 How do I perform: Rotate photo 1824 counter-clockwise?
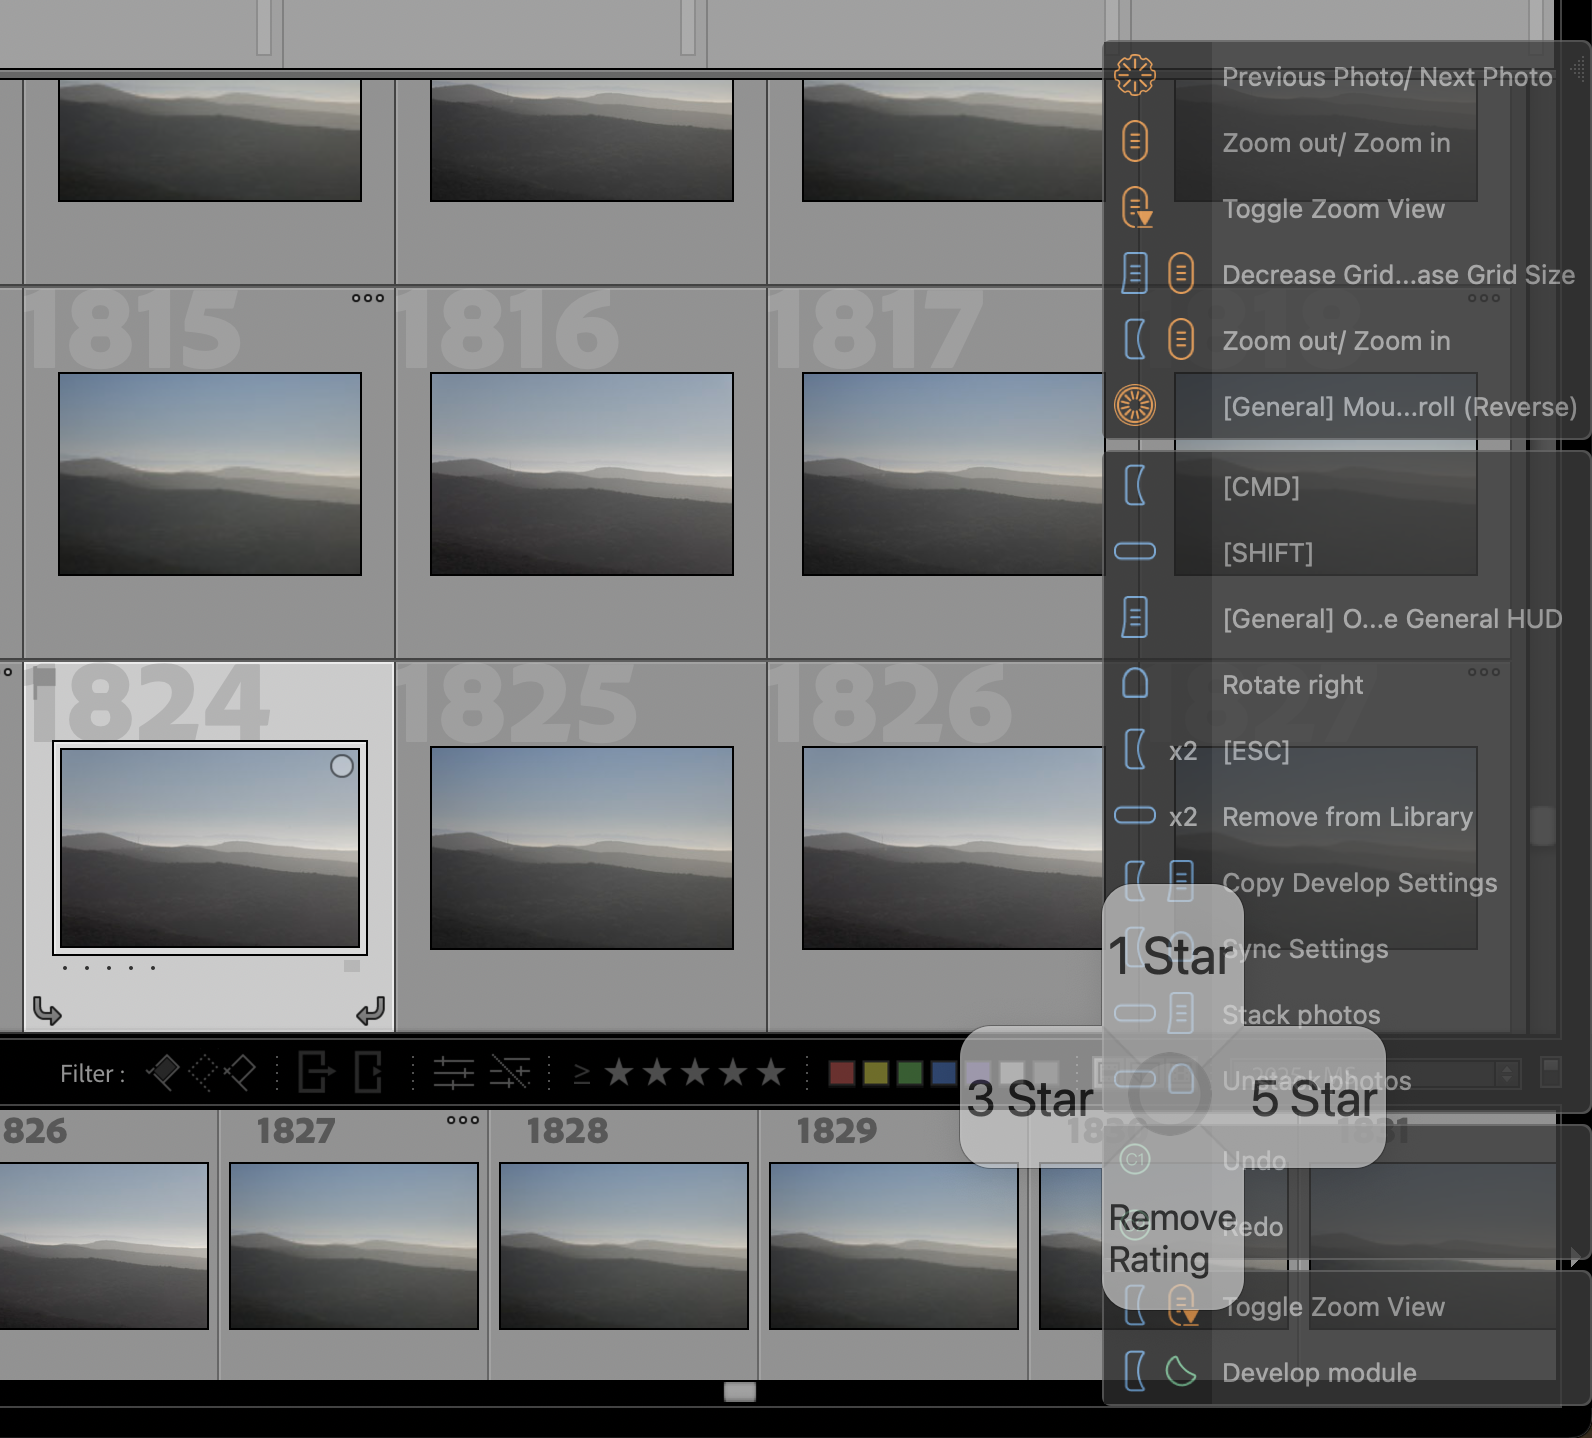[47, 1011]
